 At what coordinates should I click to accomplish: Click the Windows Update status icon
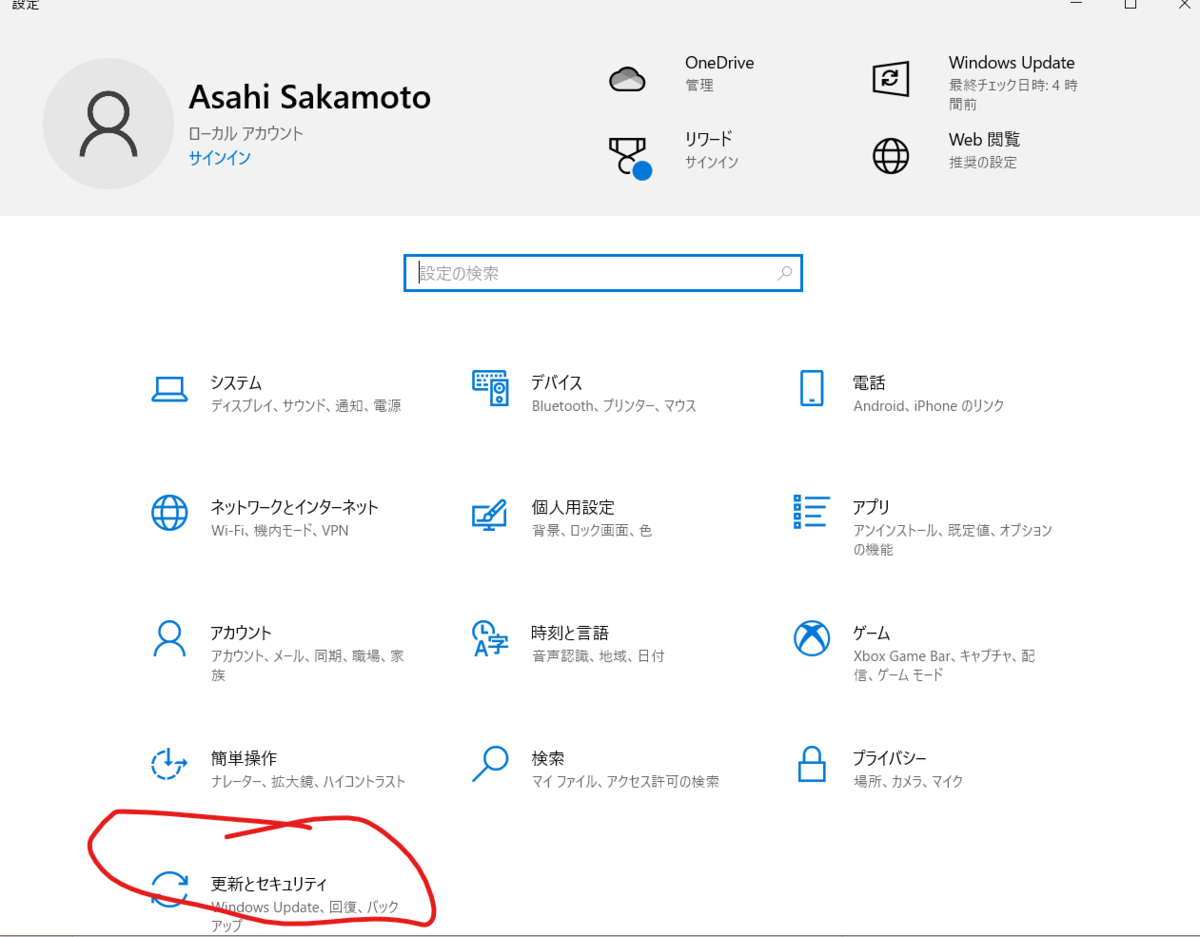click(x=890, y=78)
